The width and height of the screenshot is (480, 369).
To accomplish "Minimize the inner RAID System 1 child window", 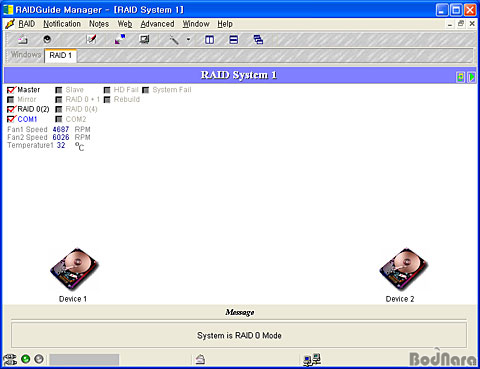I will pyautogui.click(x=450, y=24).
